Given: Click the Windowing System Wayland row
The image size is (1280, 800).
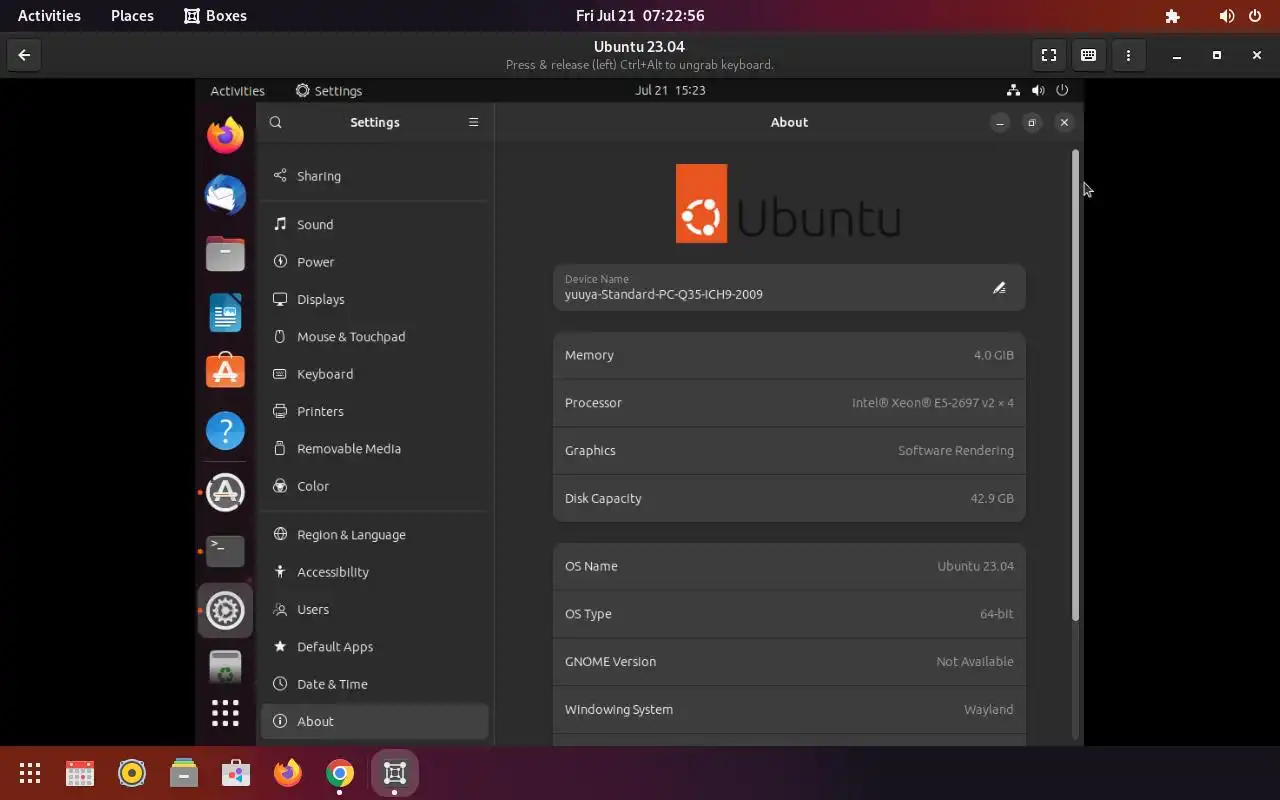Looking at the screenshot, I should [789, 709].
